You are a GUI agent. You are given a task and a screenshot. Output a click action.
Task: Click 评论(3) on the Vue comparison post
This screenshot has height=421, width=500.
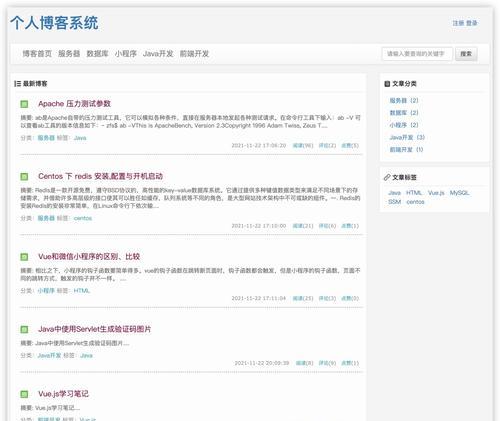coord(327,298)
